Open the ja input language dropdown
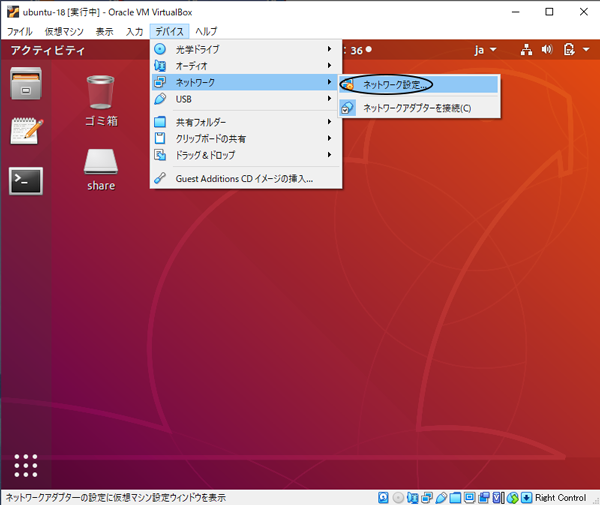The width and height of the screenshot is (600, 505). 485,50
